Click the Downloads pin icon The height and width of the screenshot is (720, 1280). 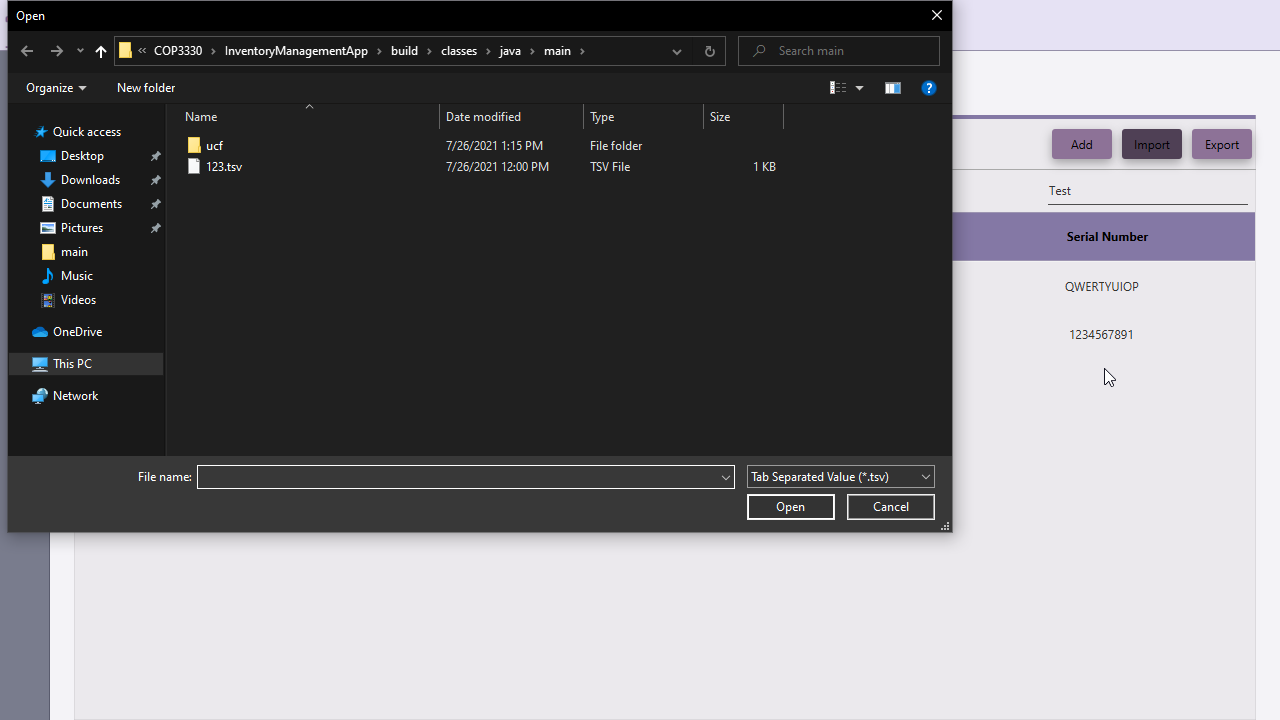point(156,180)
